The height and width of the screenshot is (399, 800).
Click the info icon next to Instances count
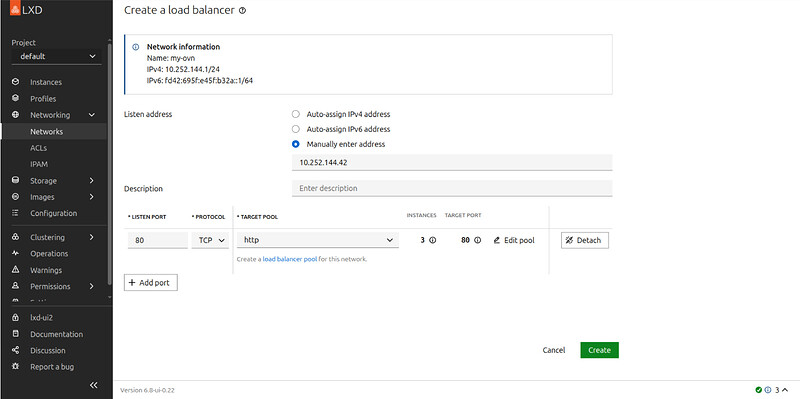[x=433, y=240]
